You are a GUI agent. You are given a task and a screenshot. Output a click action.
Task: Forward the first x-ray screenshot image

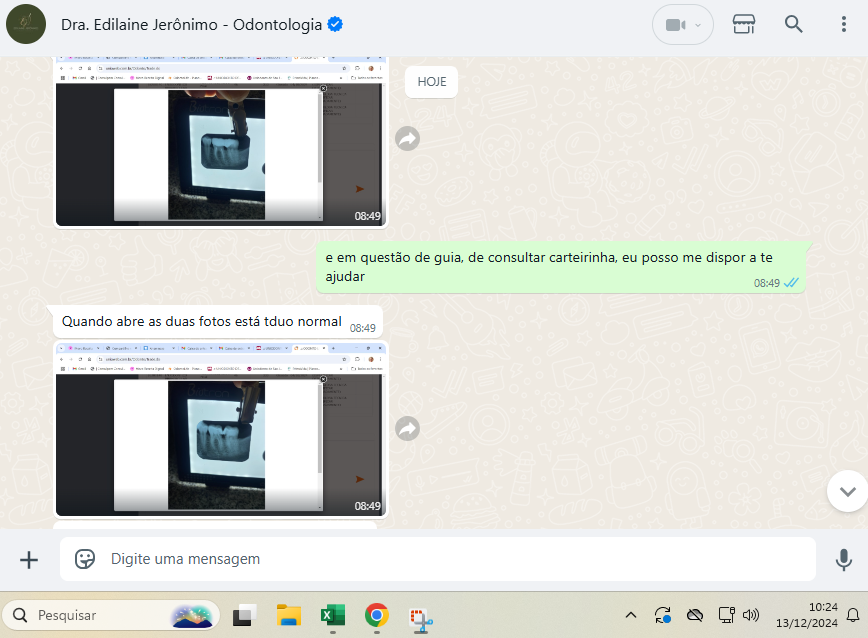[407, 139]
